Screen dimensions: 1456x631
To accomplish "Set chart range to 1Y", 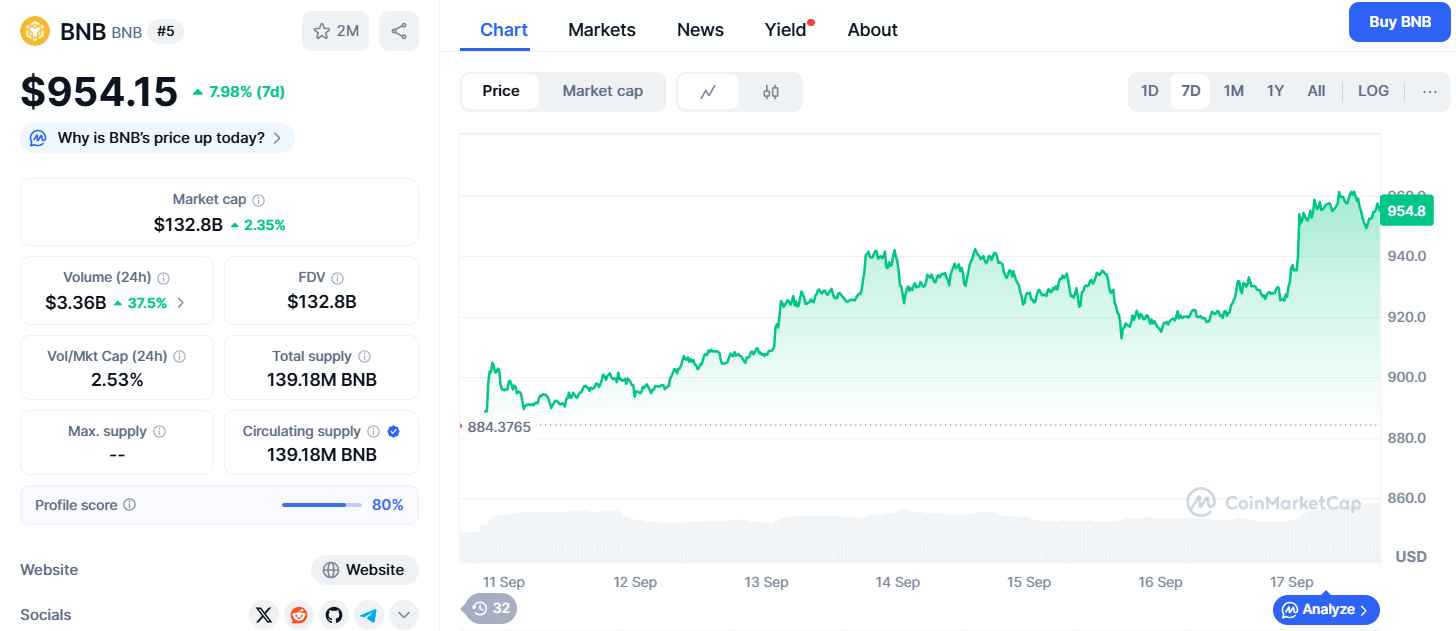I will 1275,91.
